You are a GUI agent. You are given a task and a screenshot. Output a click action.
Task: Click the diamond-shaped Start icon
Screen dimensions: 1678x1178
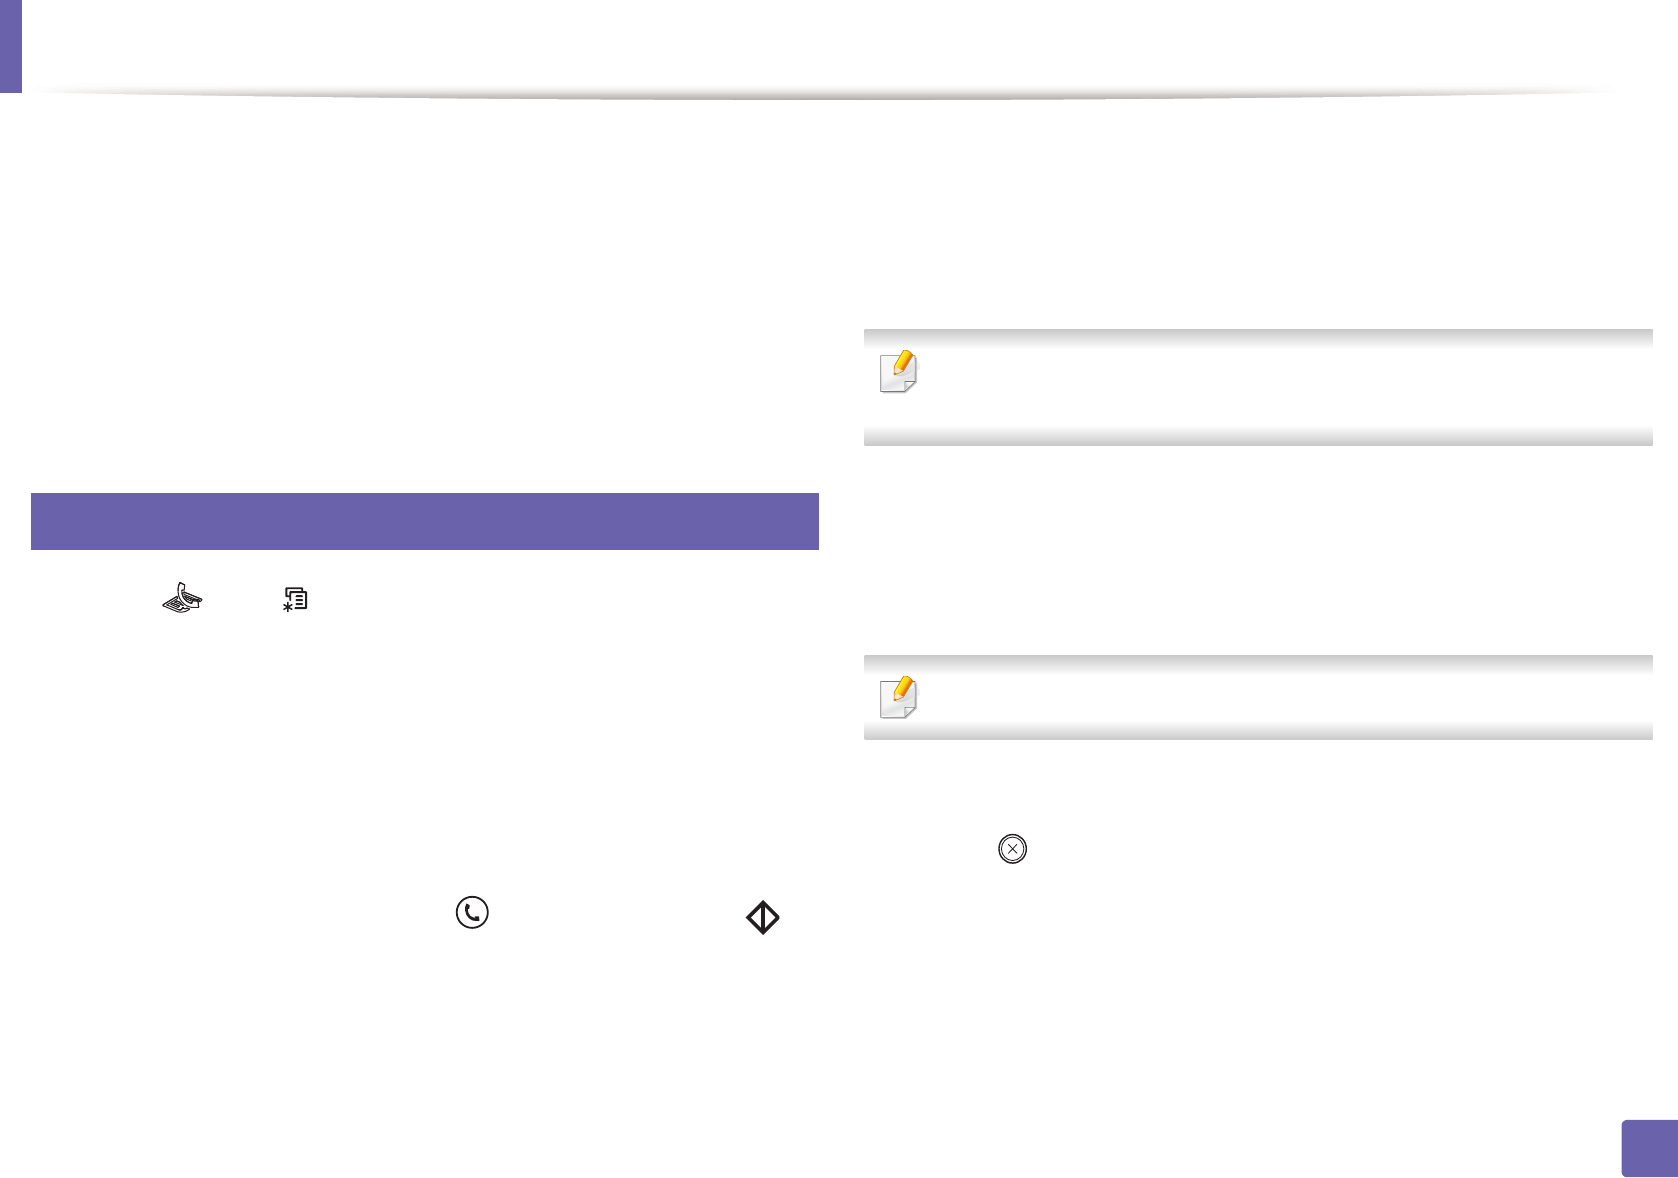(763, 917)
